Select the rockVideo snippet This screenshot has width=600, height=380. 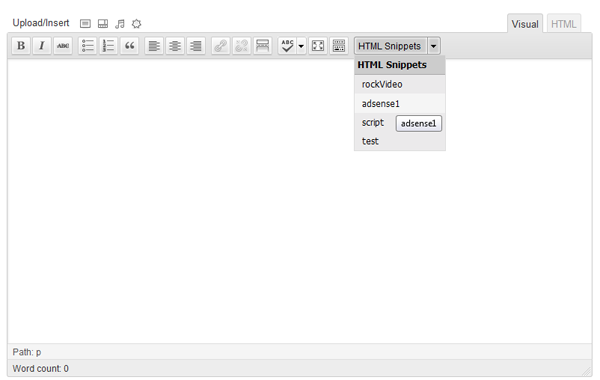point(400,84)
